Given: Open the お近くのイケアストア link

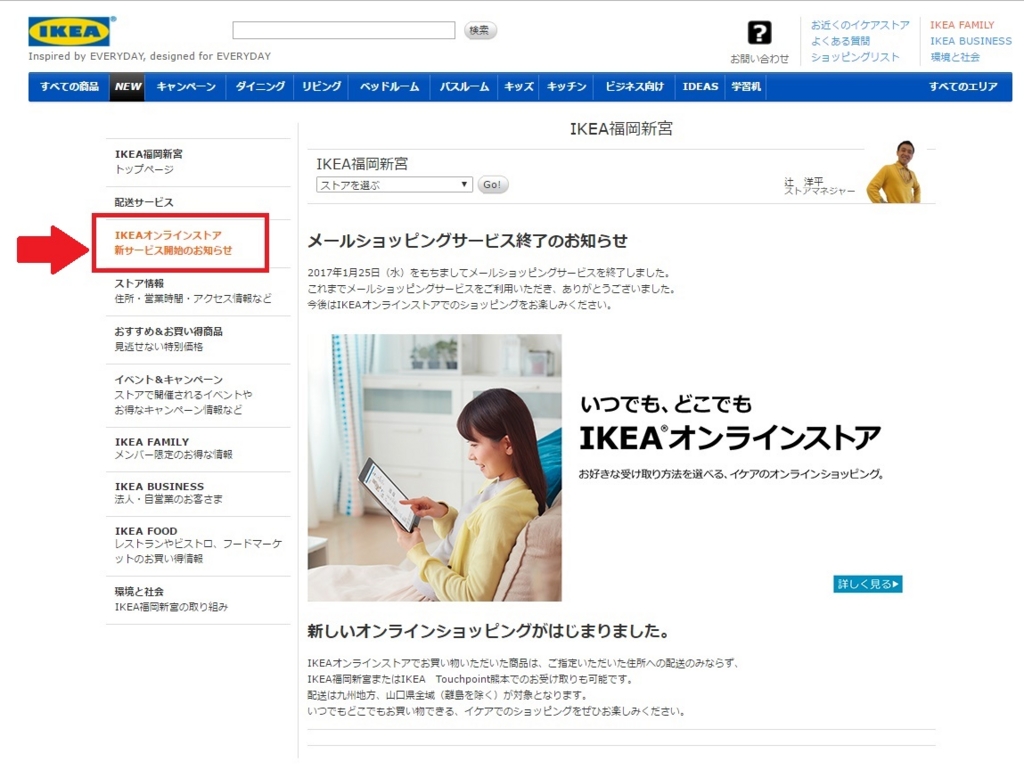Looking at the screenshot, I should click(859, 25).
